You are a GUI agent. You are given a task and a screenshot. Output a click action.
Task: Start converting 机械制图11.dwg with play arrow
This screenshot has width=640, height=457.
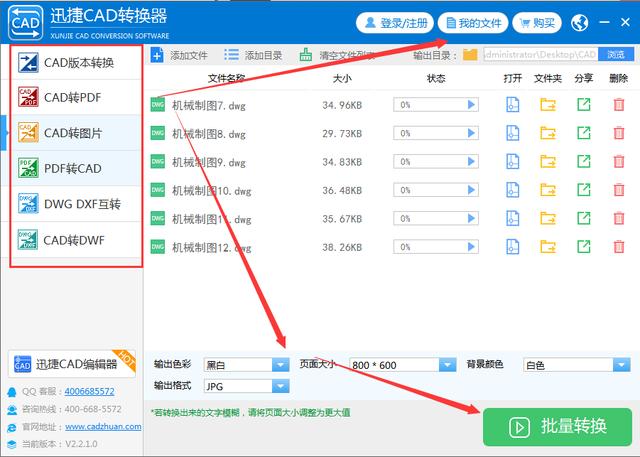[471, 218]
